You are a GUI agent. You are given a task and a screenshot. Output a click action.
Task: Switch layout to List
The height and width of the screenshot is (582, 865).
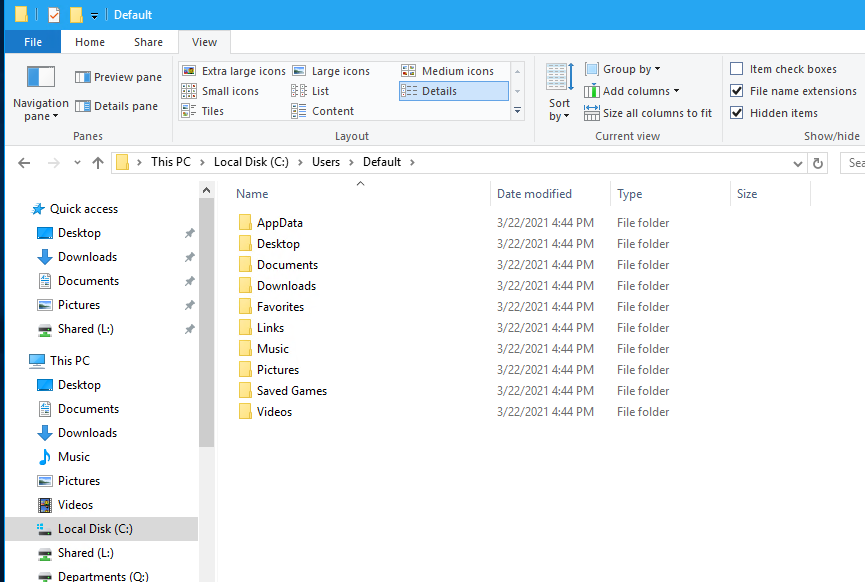tap(310, 91)
